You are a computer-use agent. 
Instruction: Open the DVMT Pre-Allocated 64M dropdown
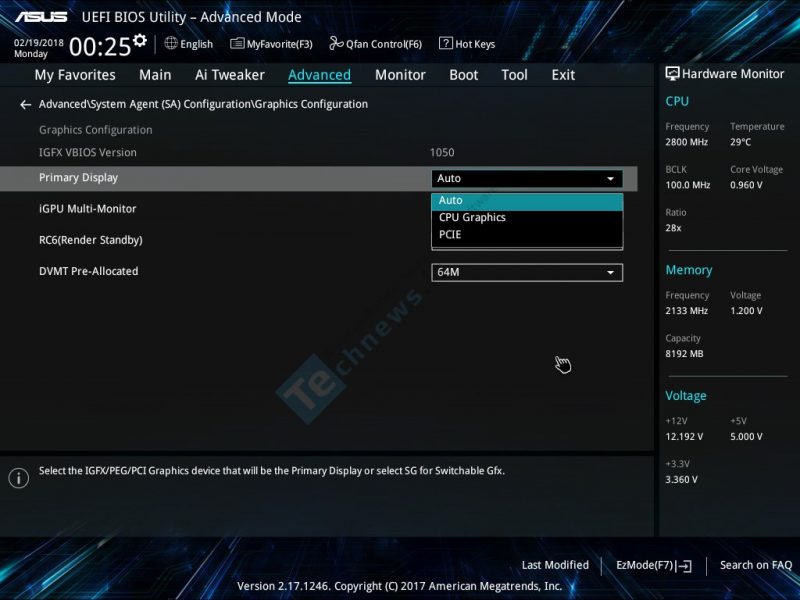tap(527, 272)
